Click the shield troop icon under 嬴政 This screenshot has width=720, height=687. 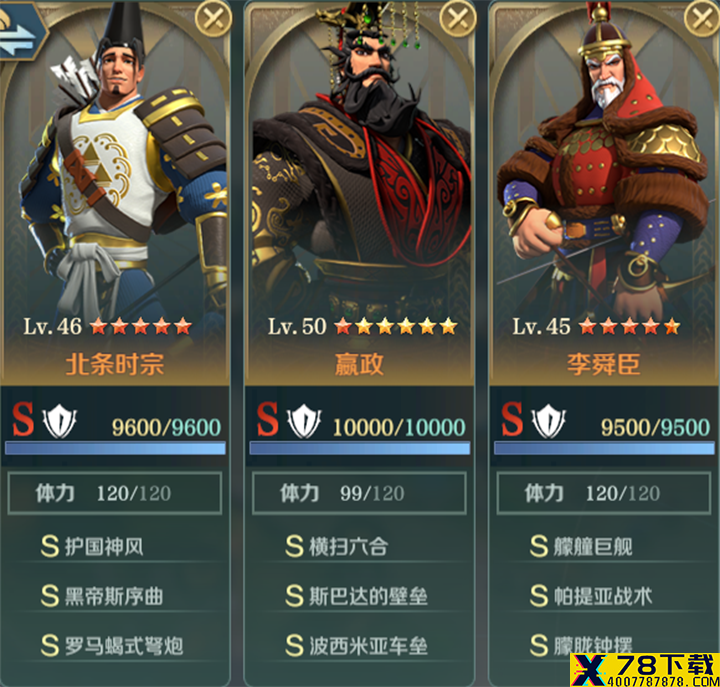point(304,421)
